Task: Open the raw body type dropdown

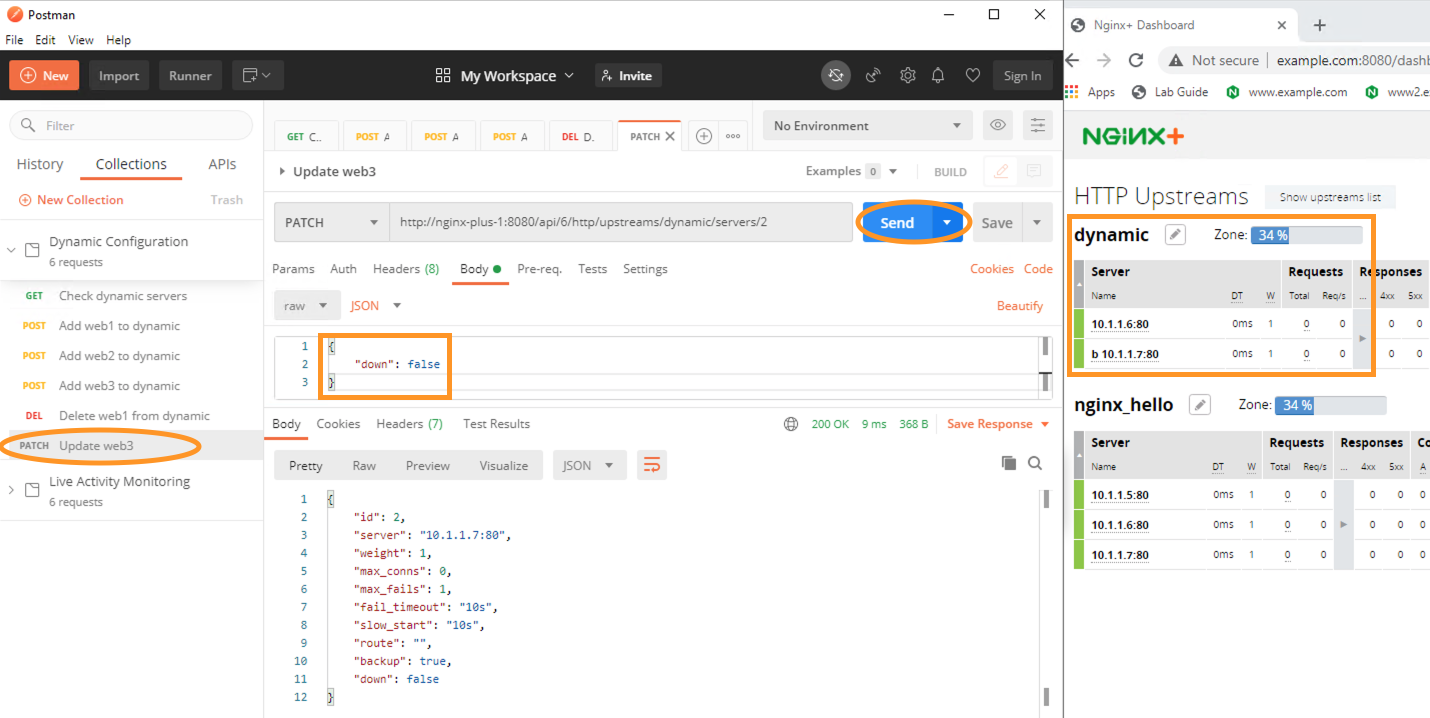Action: click(x=306, y=306)
